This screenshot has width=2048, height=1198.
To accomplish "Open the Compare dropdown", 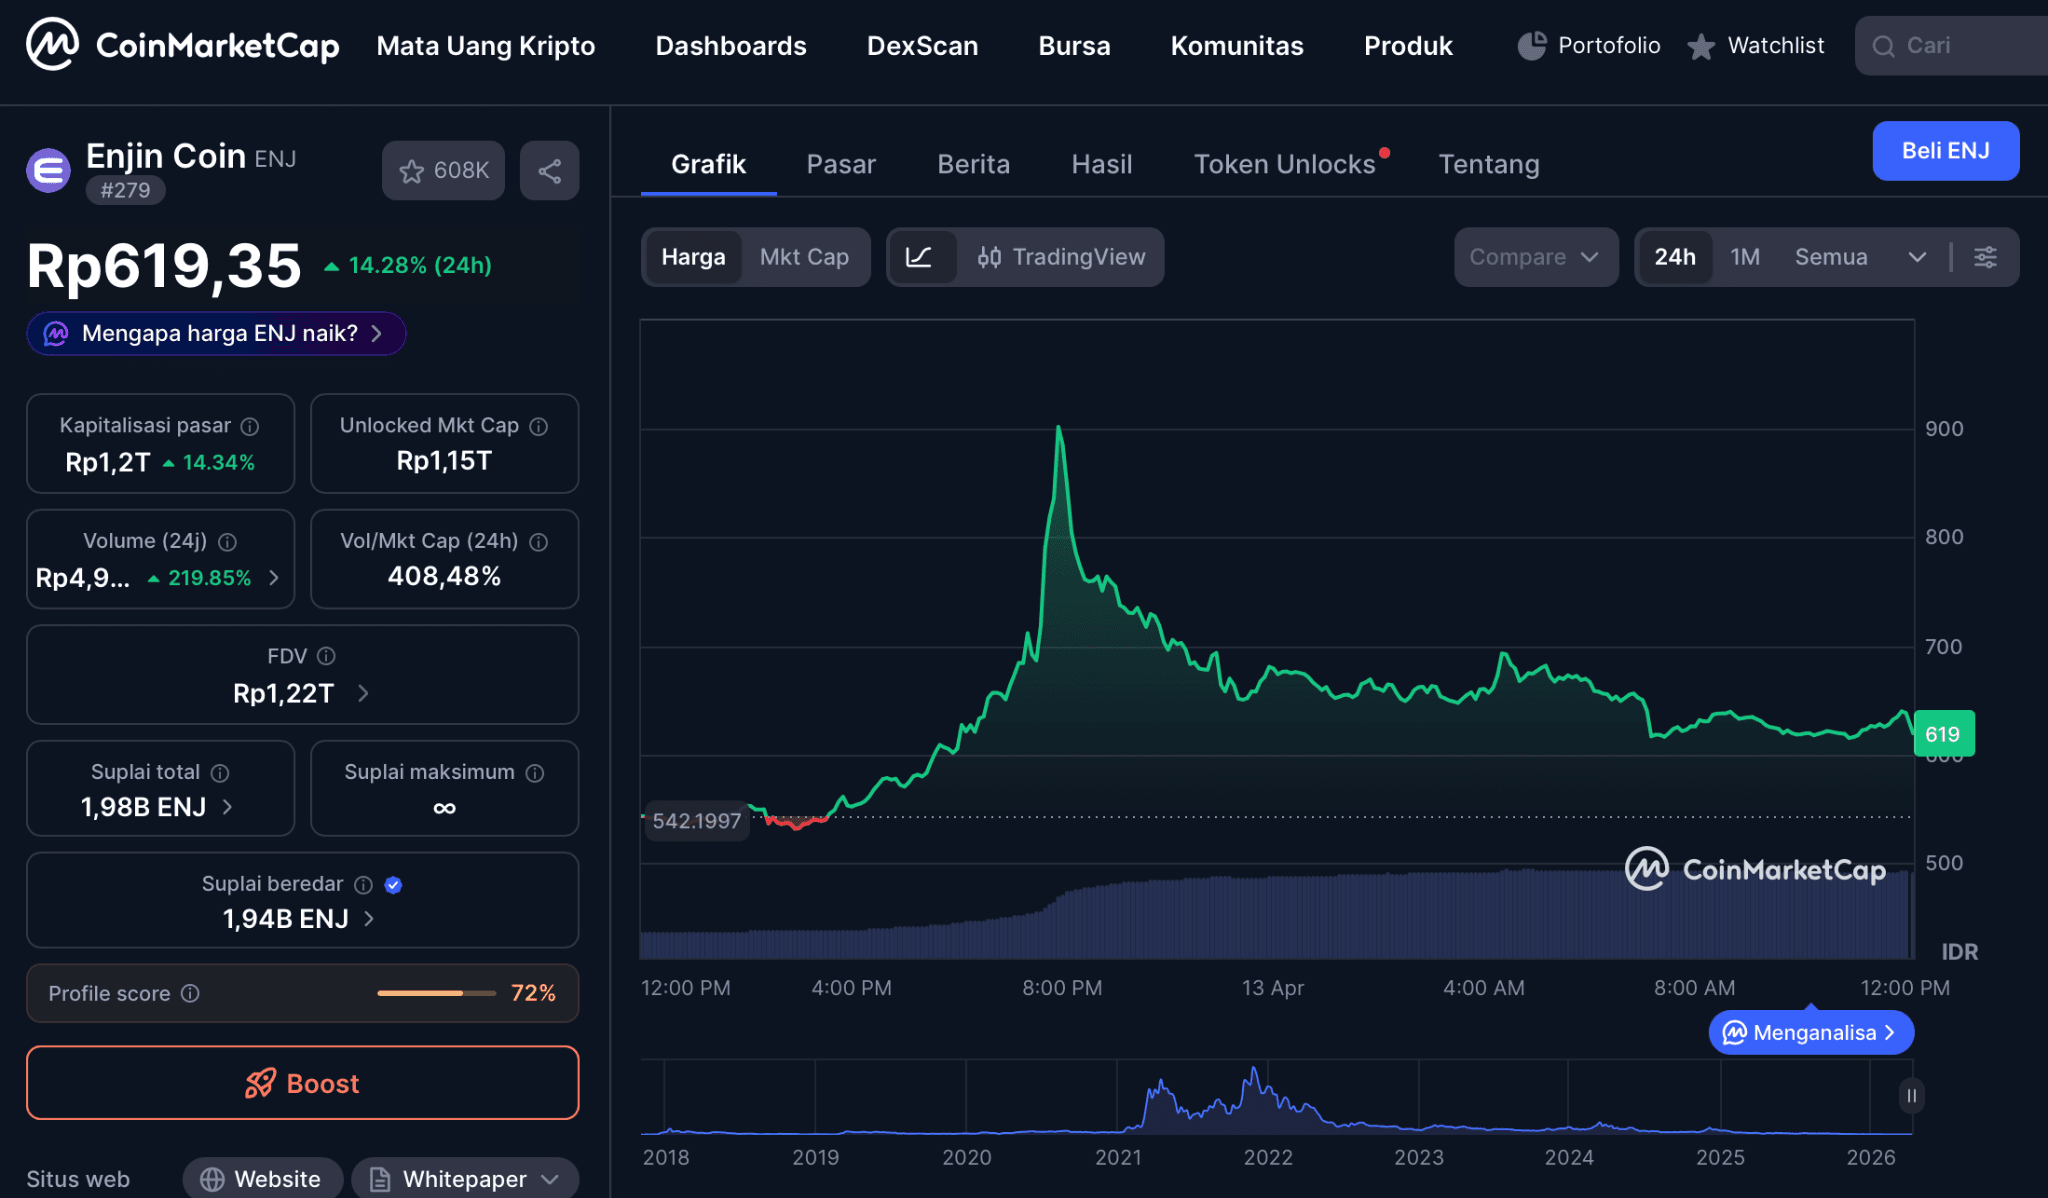I will pyautogui.click(x=1535, y=257).
